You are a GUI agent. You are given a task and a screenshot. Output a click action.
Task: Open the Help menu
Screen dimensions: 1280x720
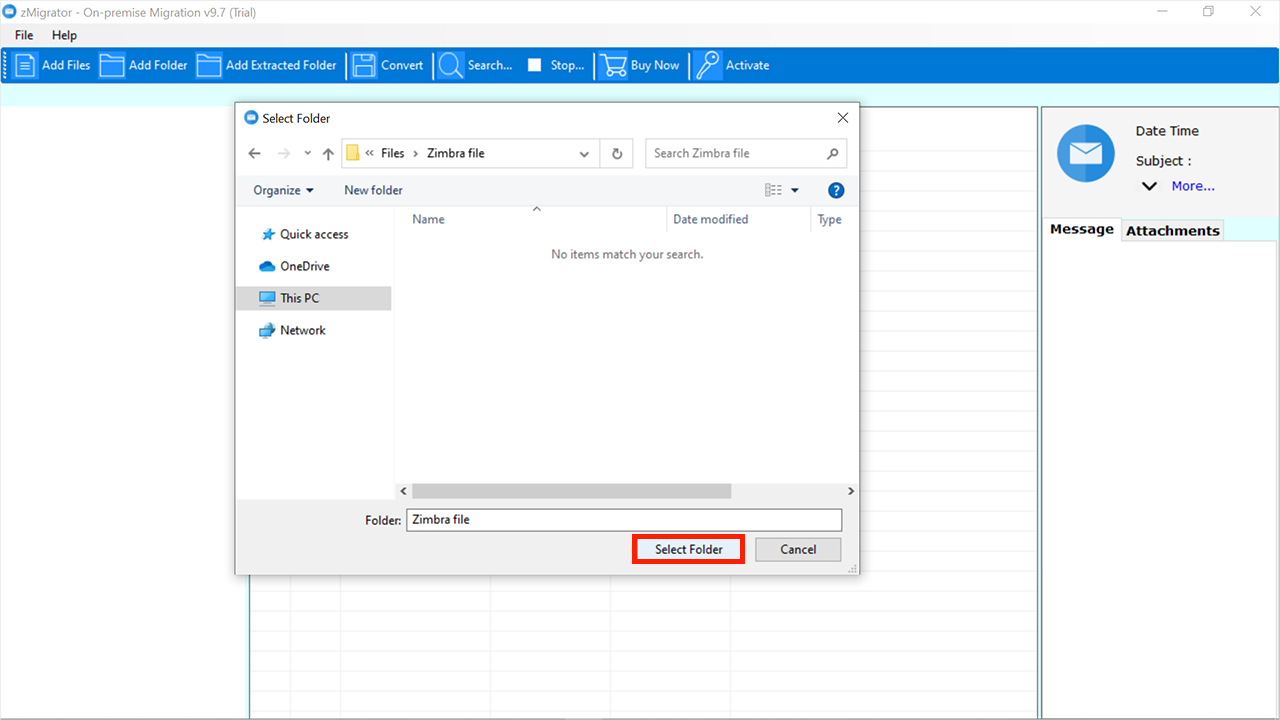(x=64, y=35)
